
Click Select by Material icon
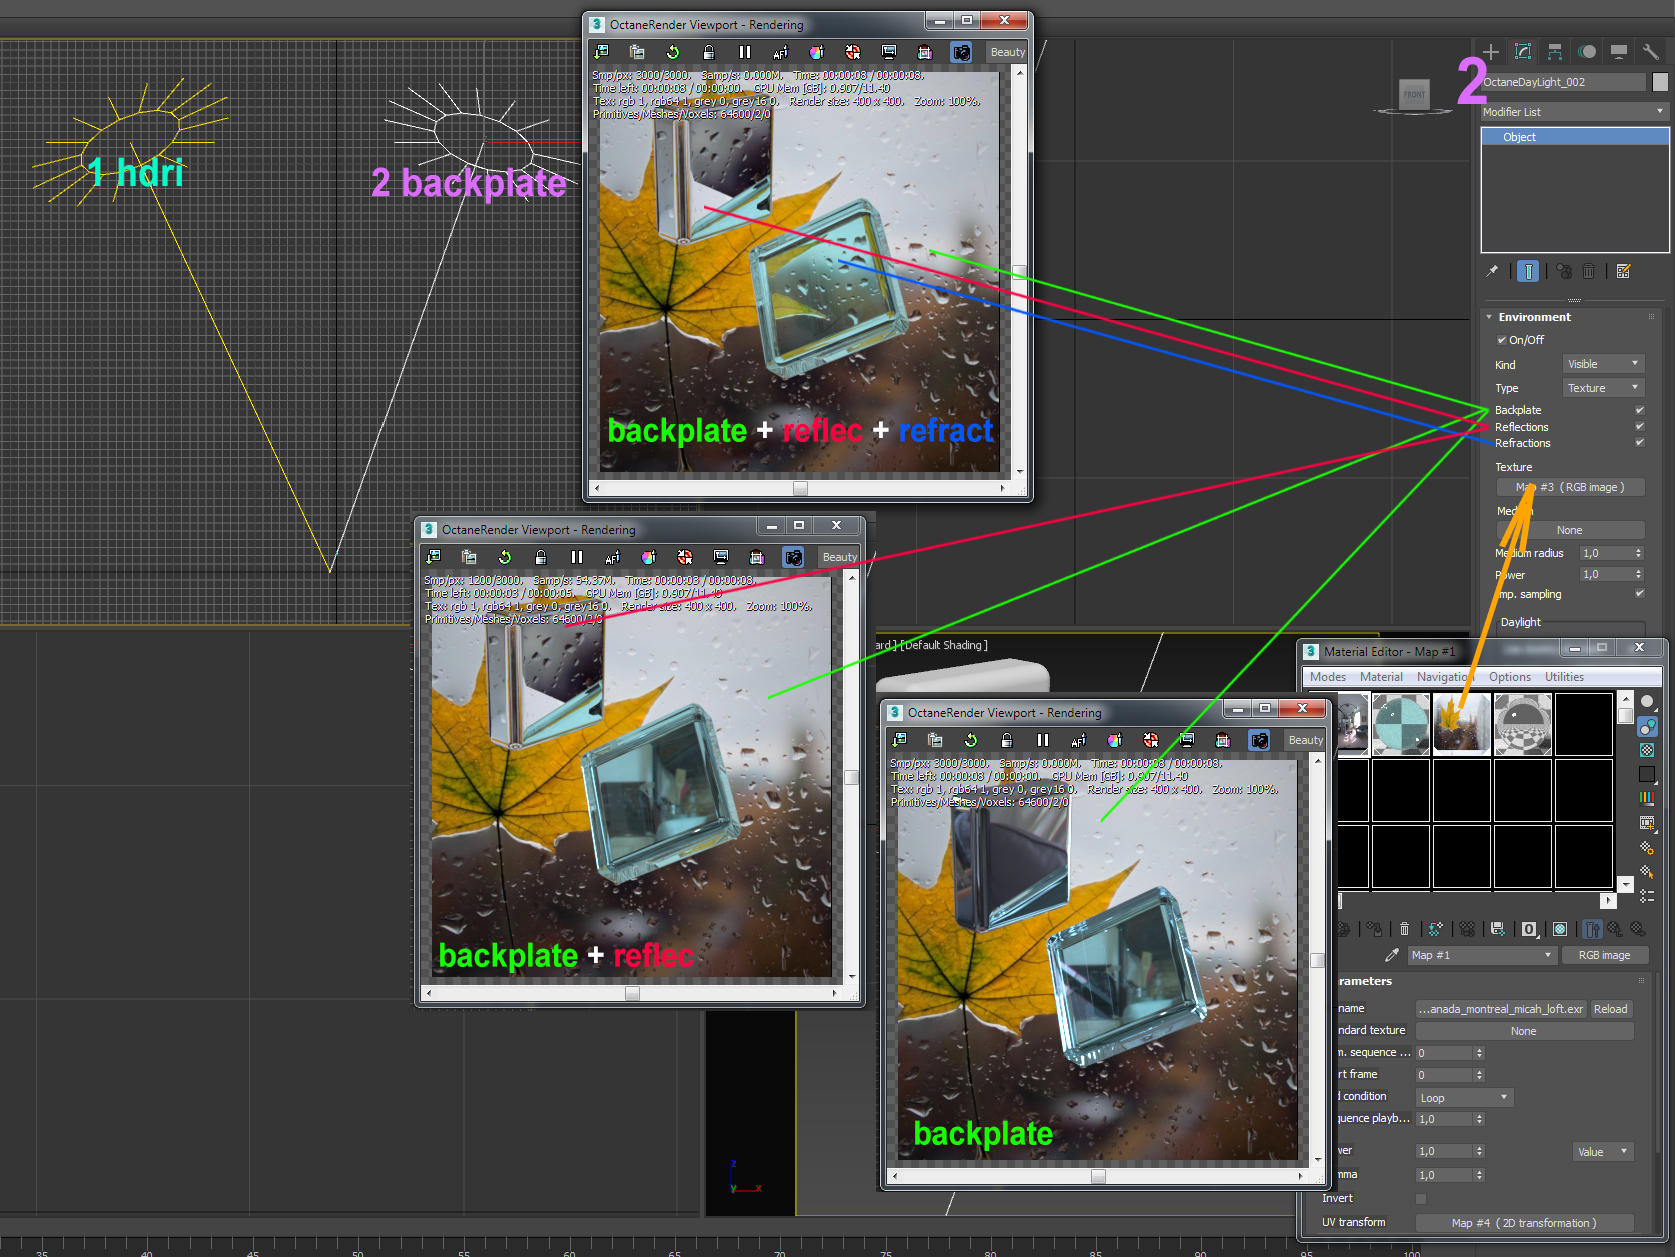(x=1647, y=871)
